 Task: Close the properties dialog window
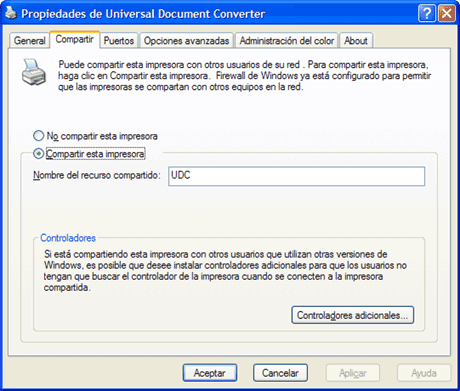[x=447, y=13]
